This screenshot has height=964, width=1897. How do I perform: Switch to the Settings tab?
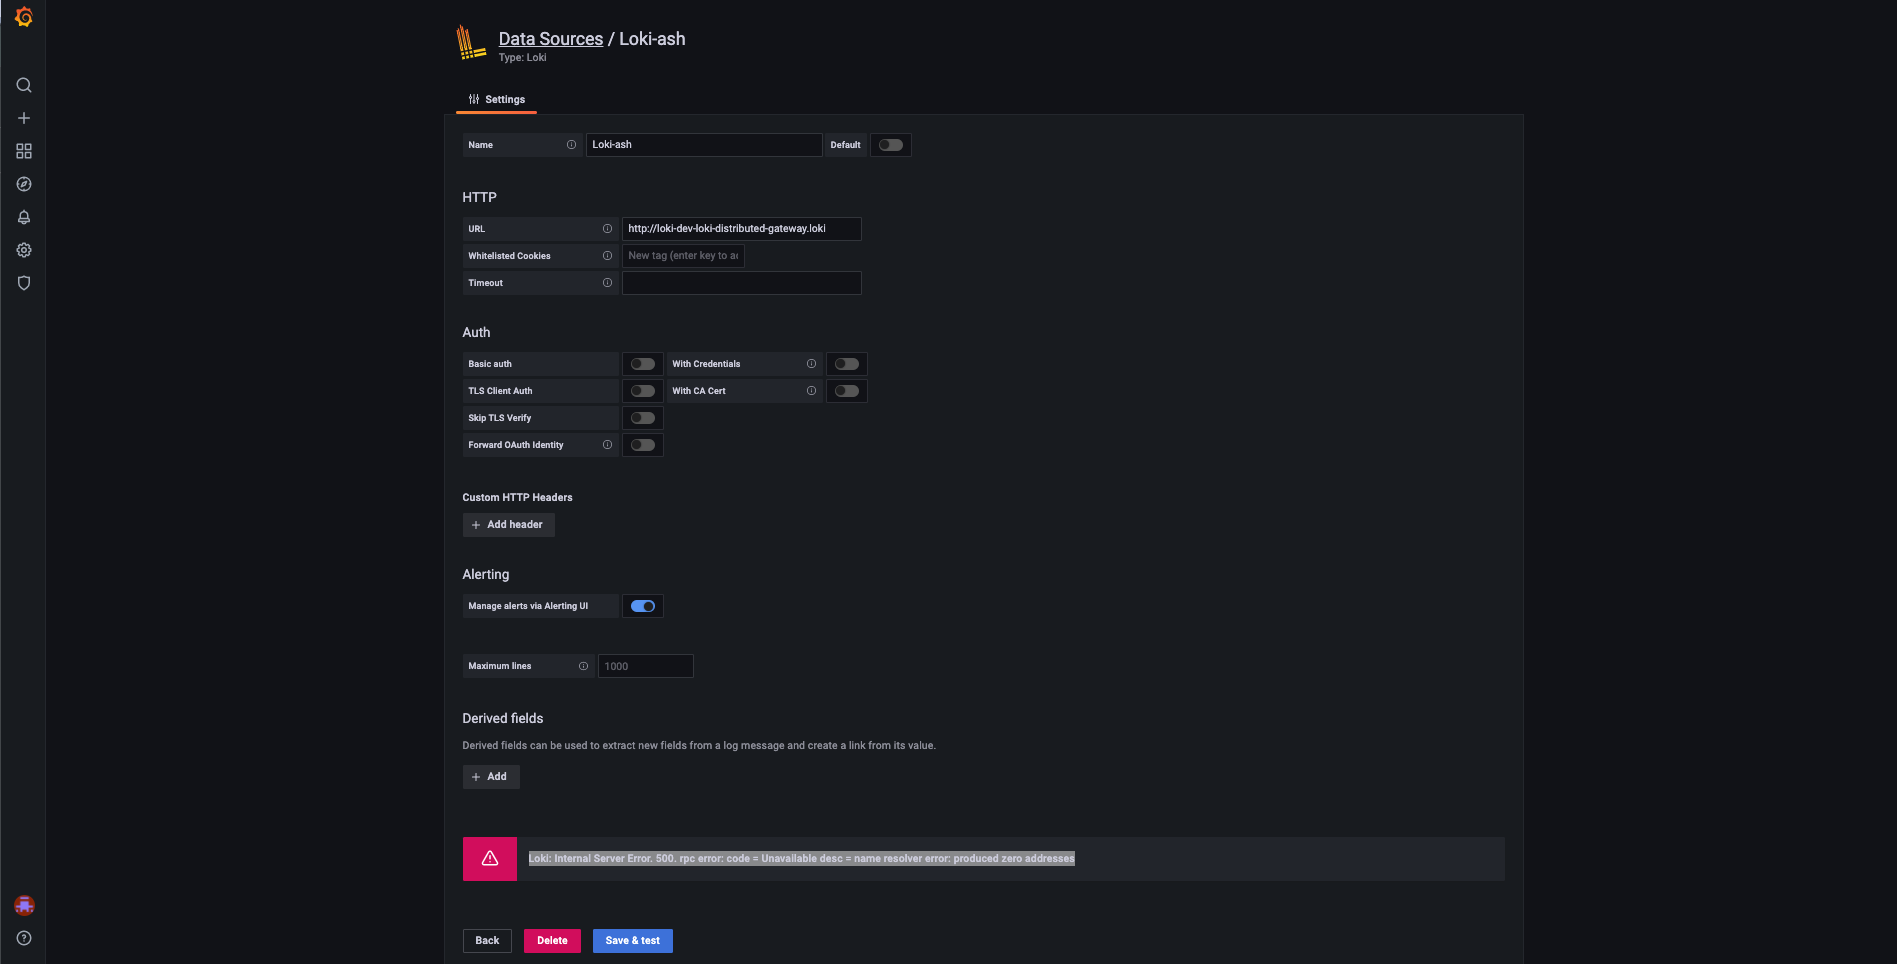[x=497, y=99]
